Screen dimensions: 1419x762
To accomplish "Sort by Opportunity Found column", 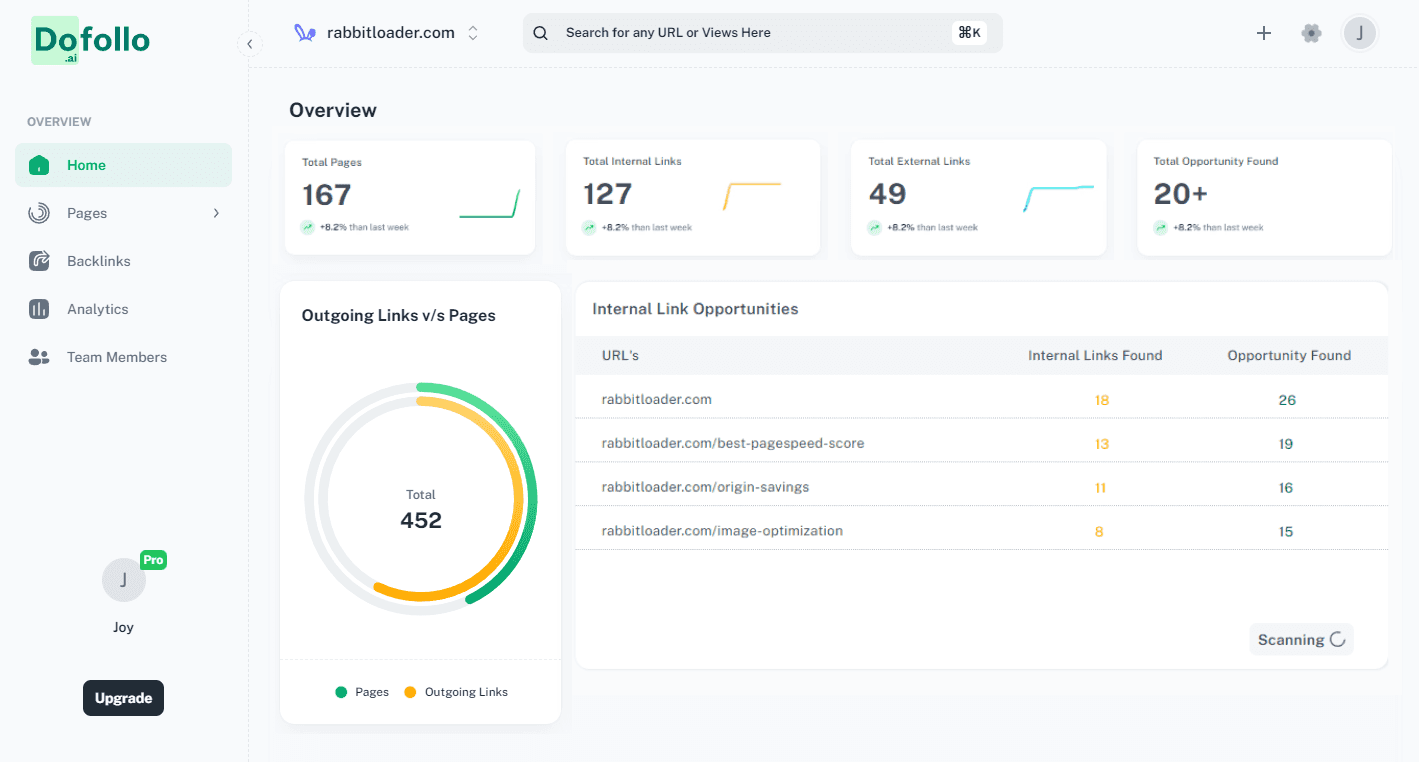I will pos(1289,355).
